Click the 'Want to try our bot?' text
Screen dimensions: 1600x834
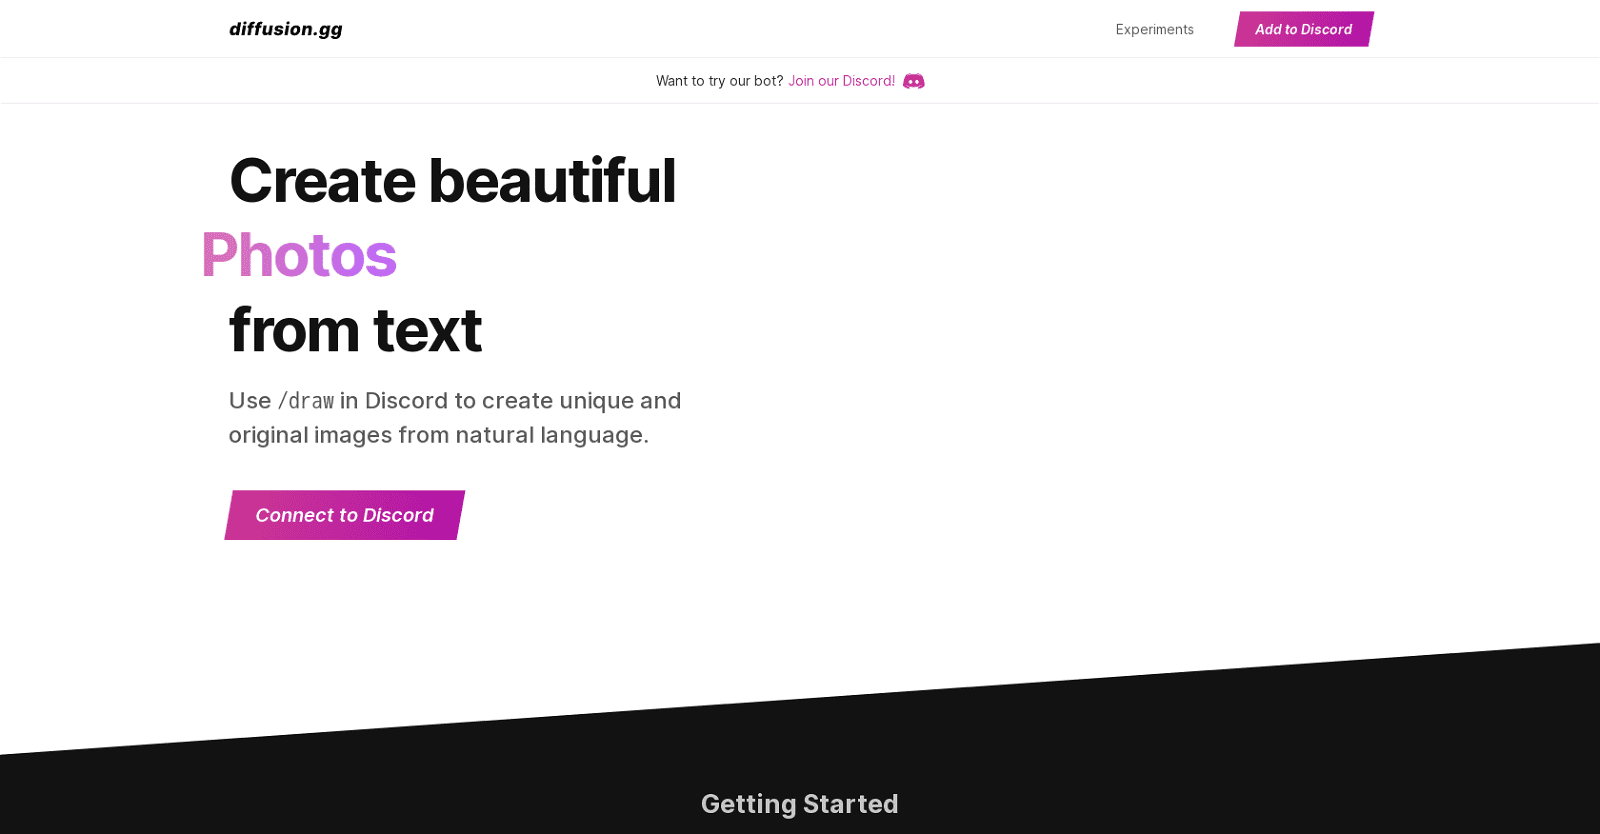tap(719, 81)
